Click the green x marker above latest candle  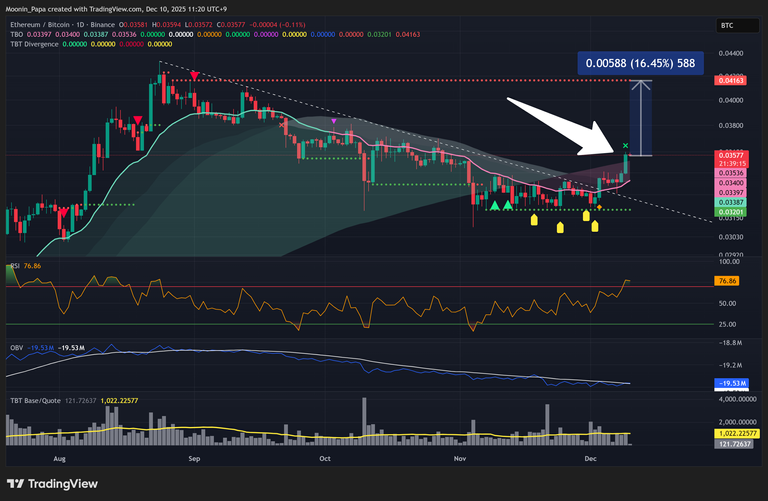pyautogui.click(x=625, y=146)
